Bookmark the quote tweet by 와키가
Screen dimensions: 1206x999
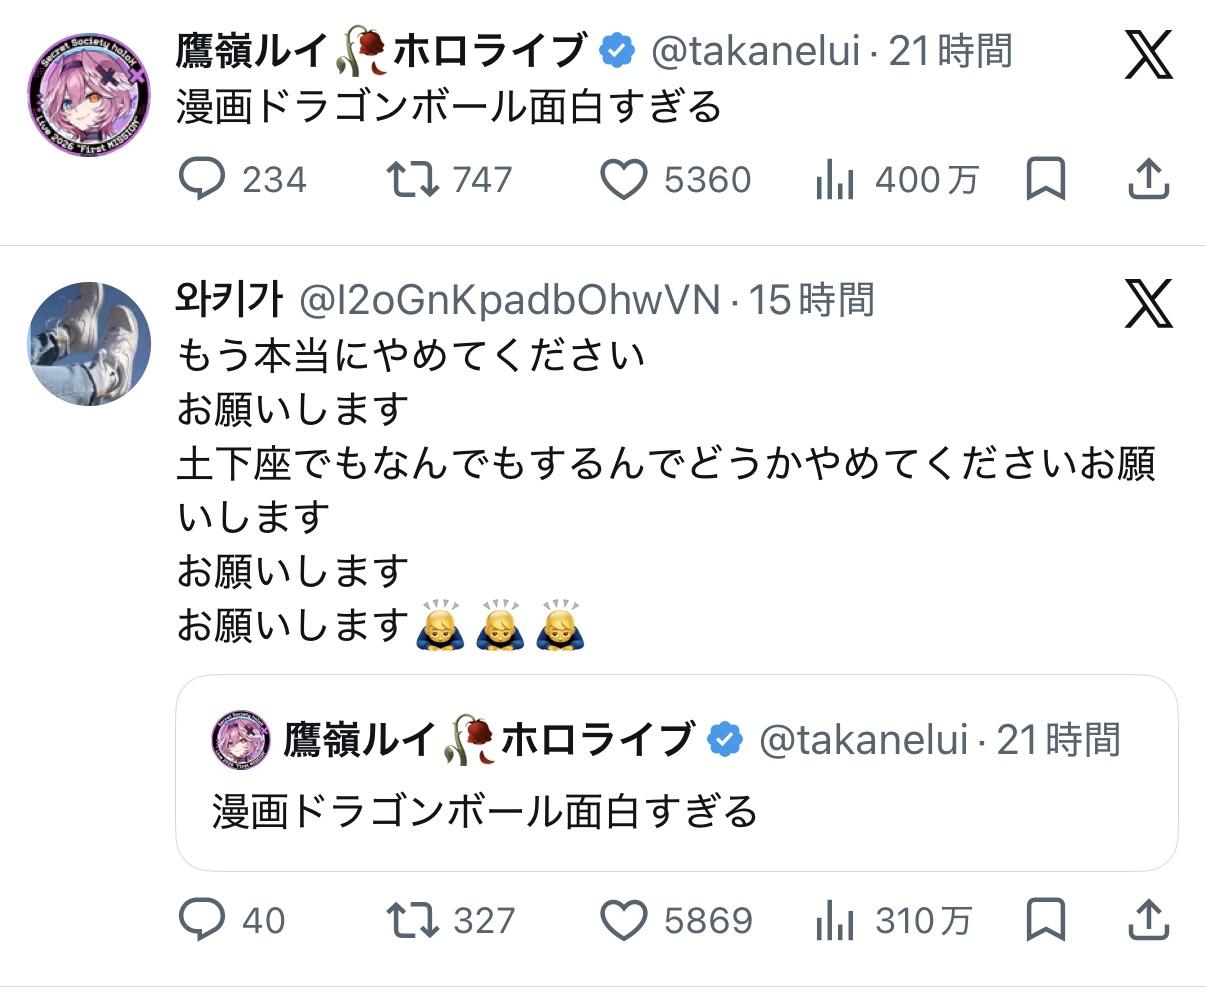(x=1046, y=920)
